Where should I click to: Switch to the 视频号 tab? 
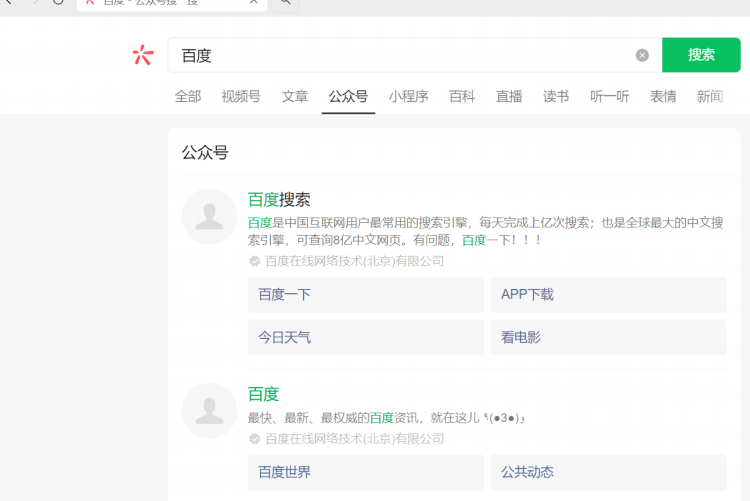(241, 97)
